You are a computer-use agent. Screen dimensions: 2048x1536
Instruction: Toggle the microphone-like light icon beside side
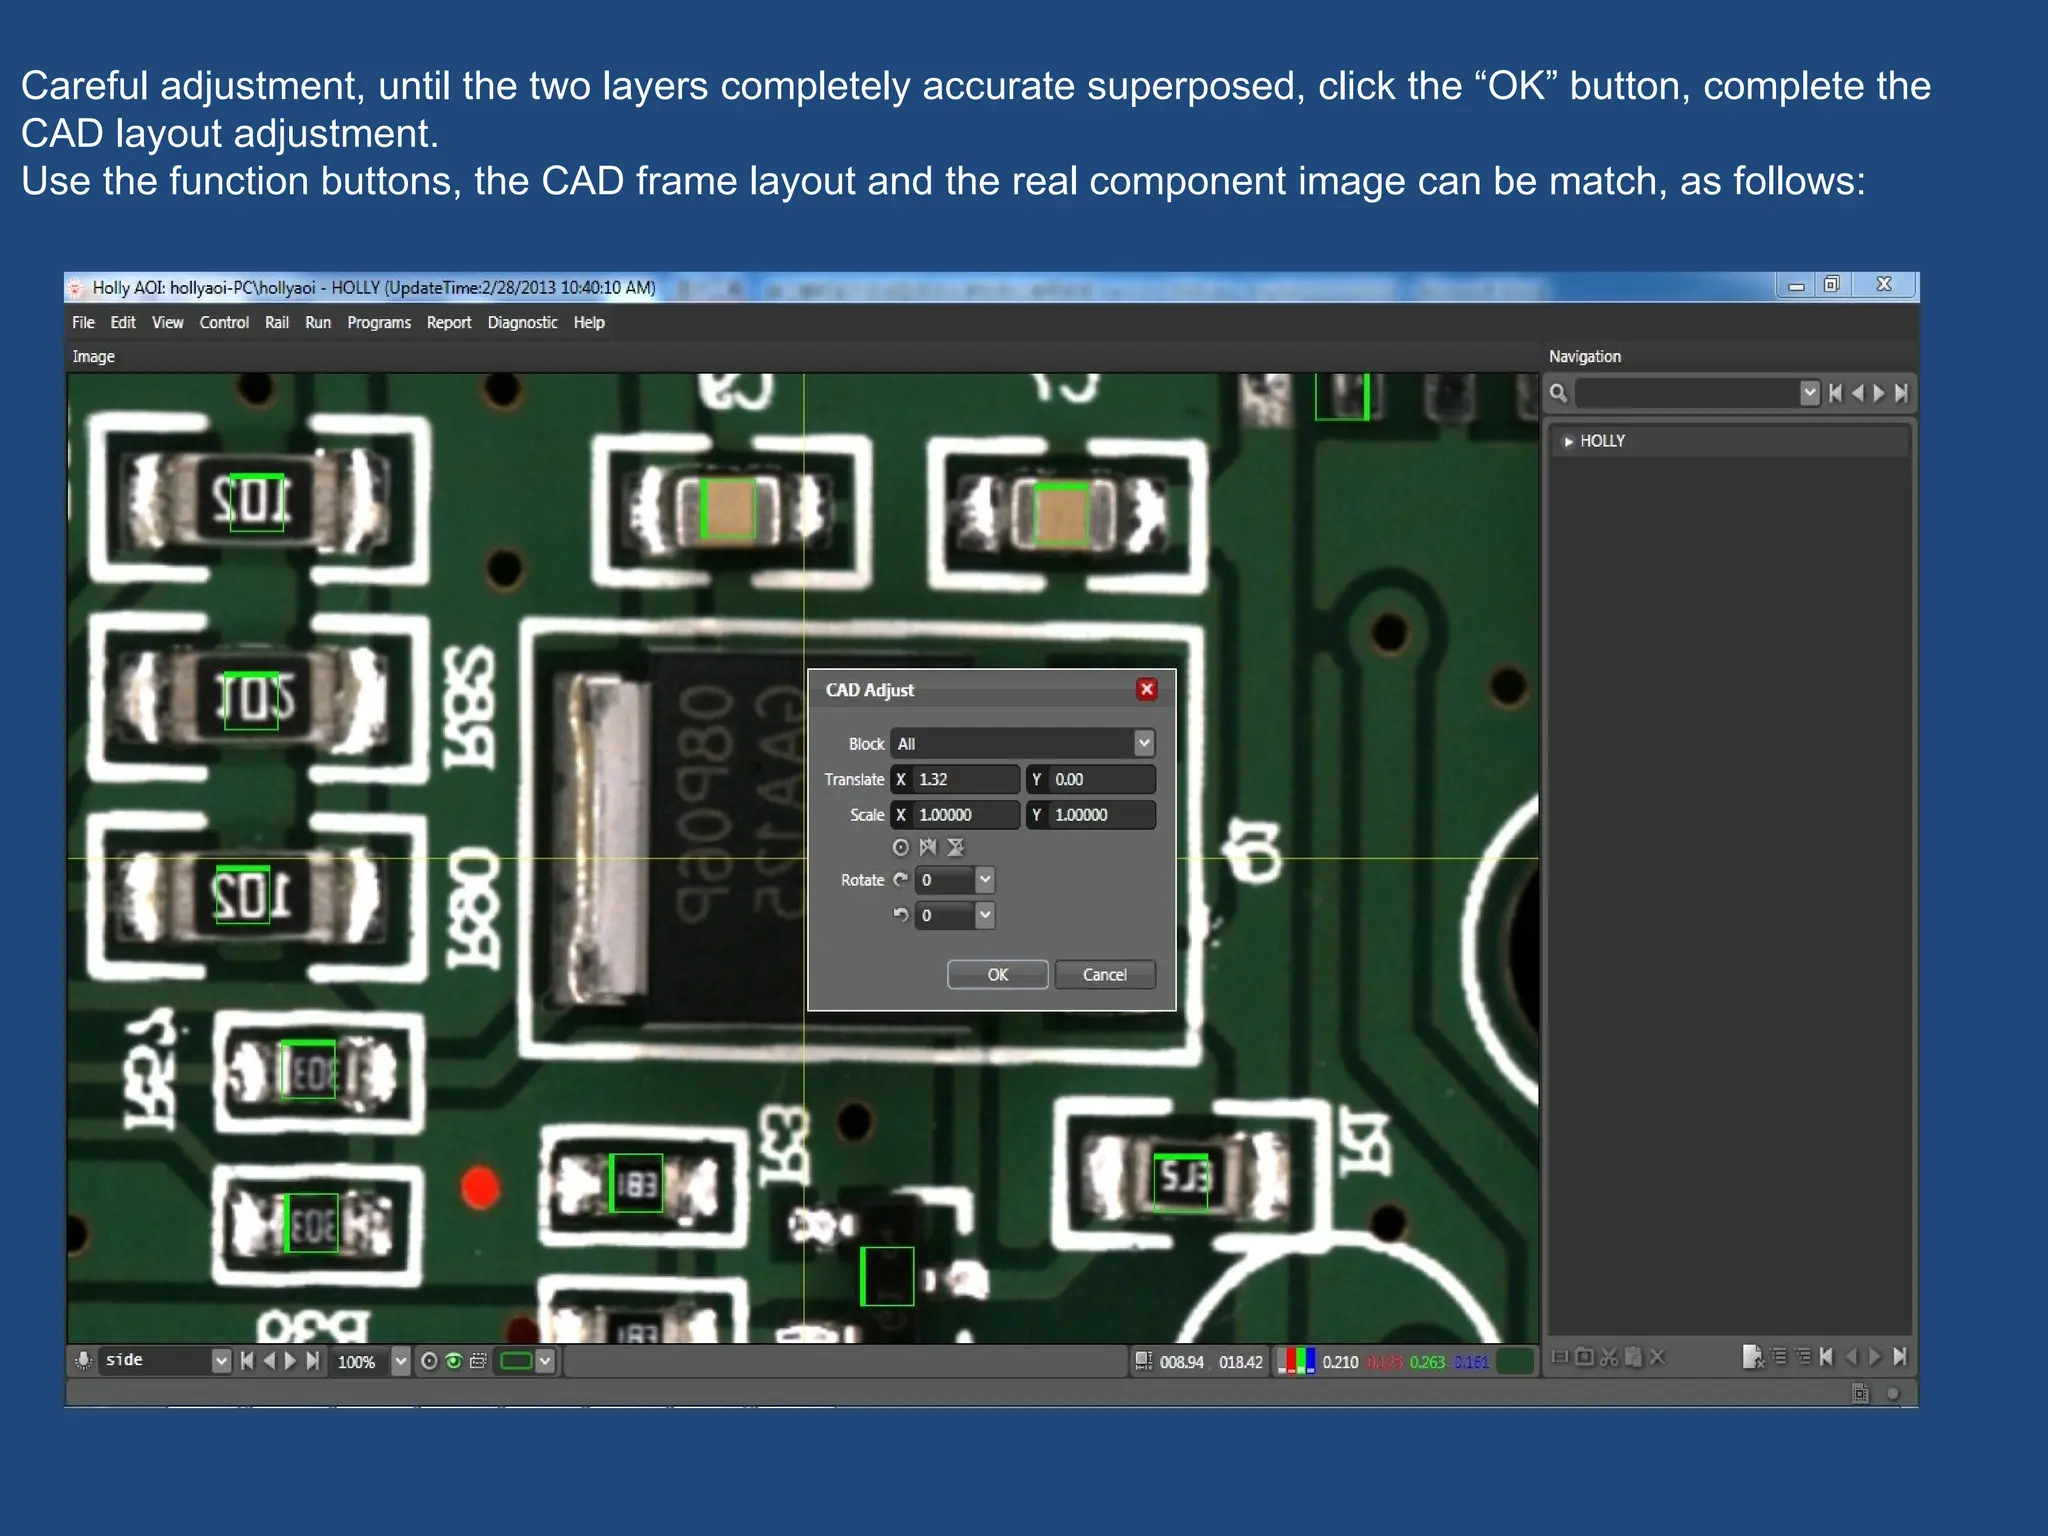[84, 1361]
